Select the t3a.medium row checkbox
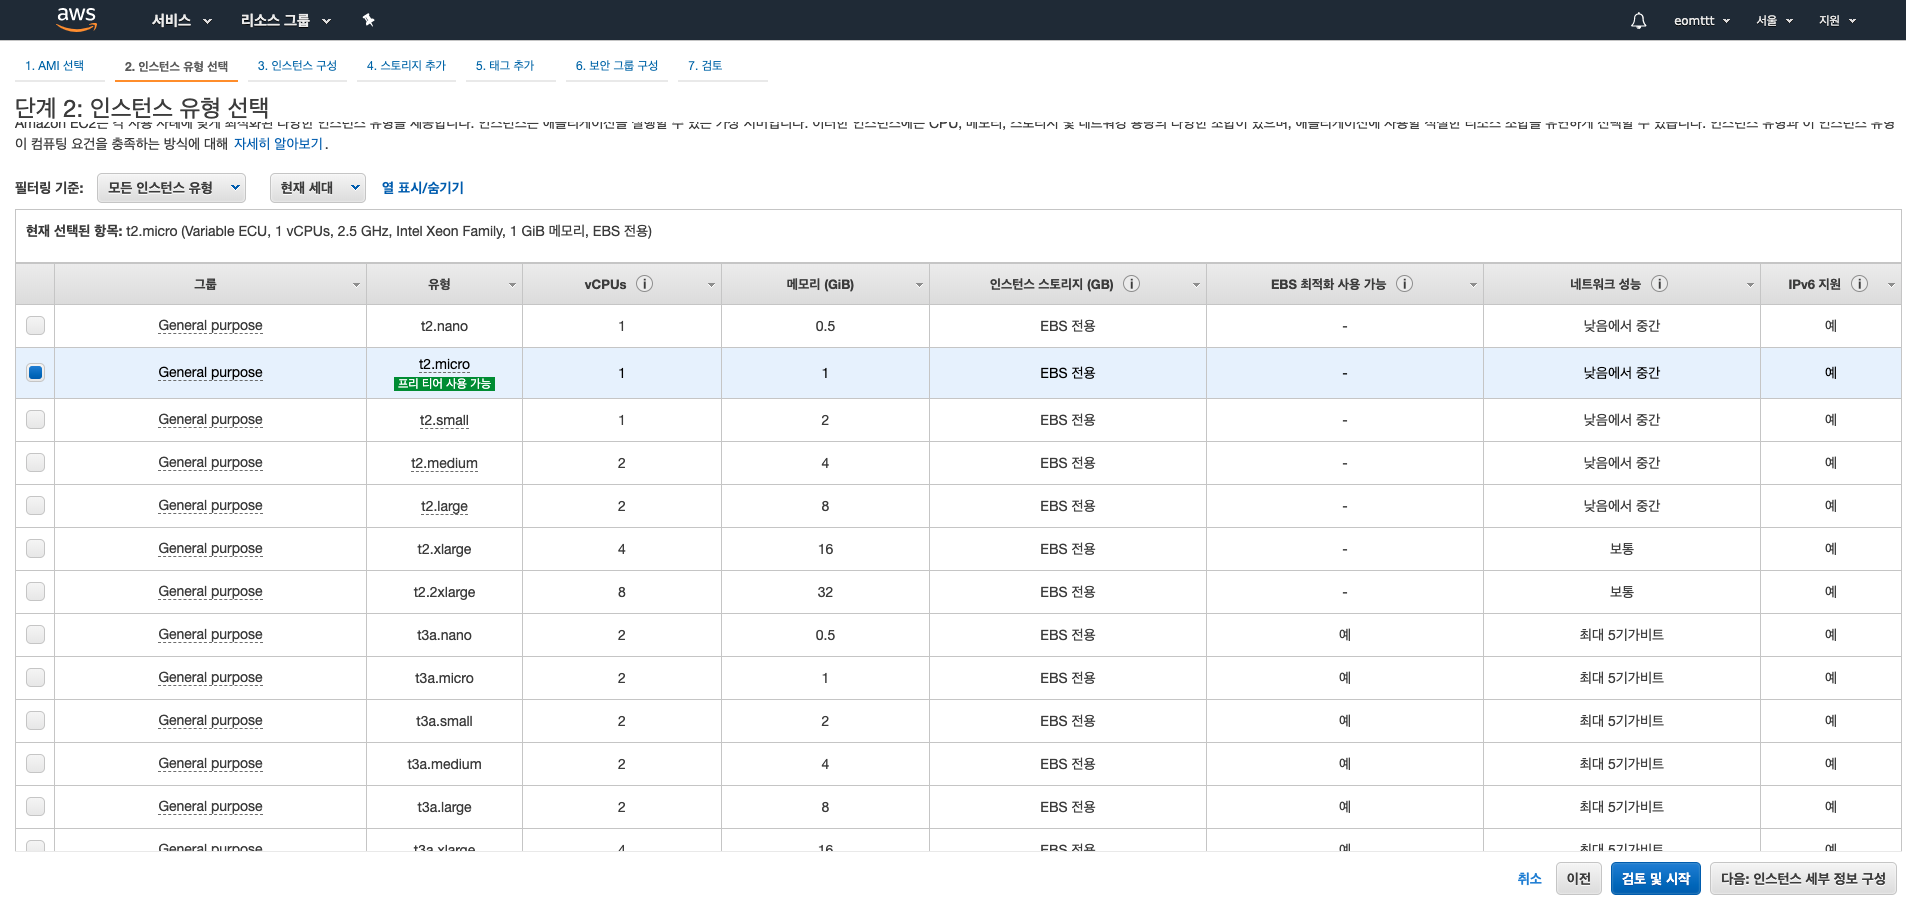The width and height of the screenshot is (1906, 903). pos(36,764)
